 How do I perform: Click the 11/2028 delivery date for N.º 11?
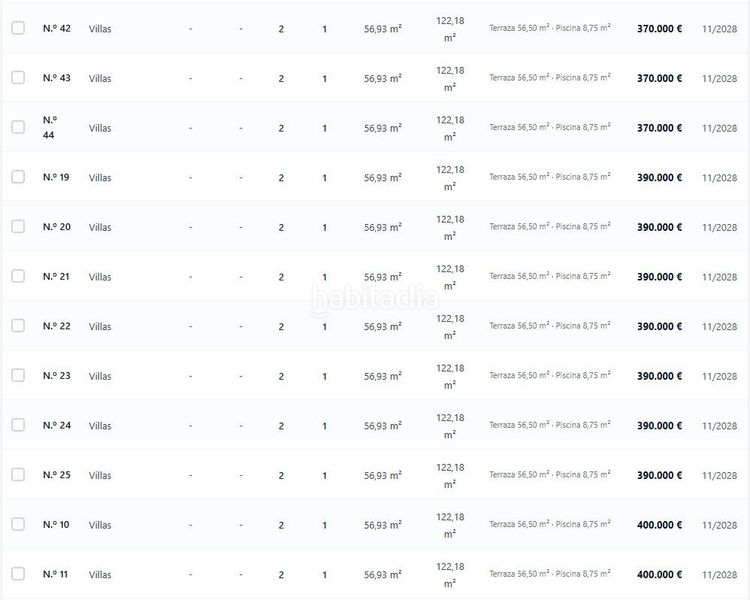point(719,575)
